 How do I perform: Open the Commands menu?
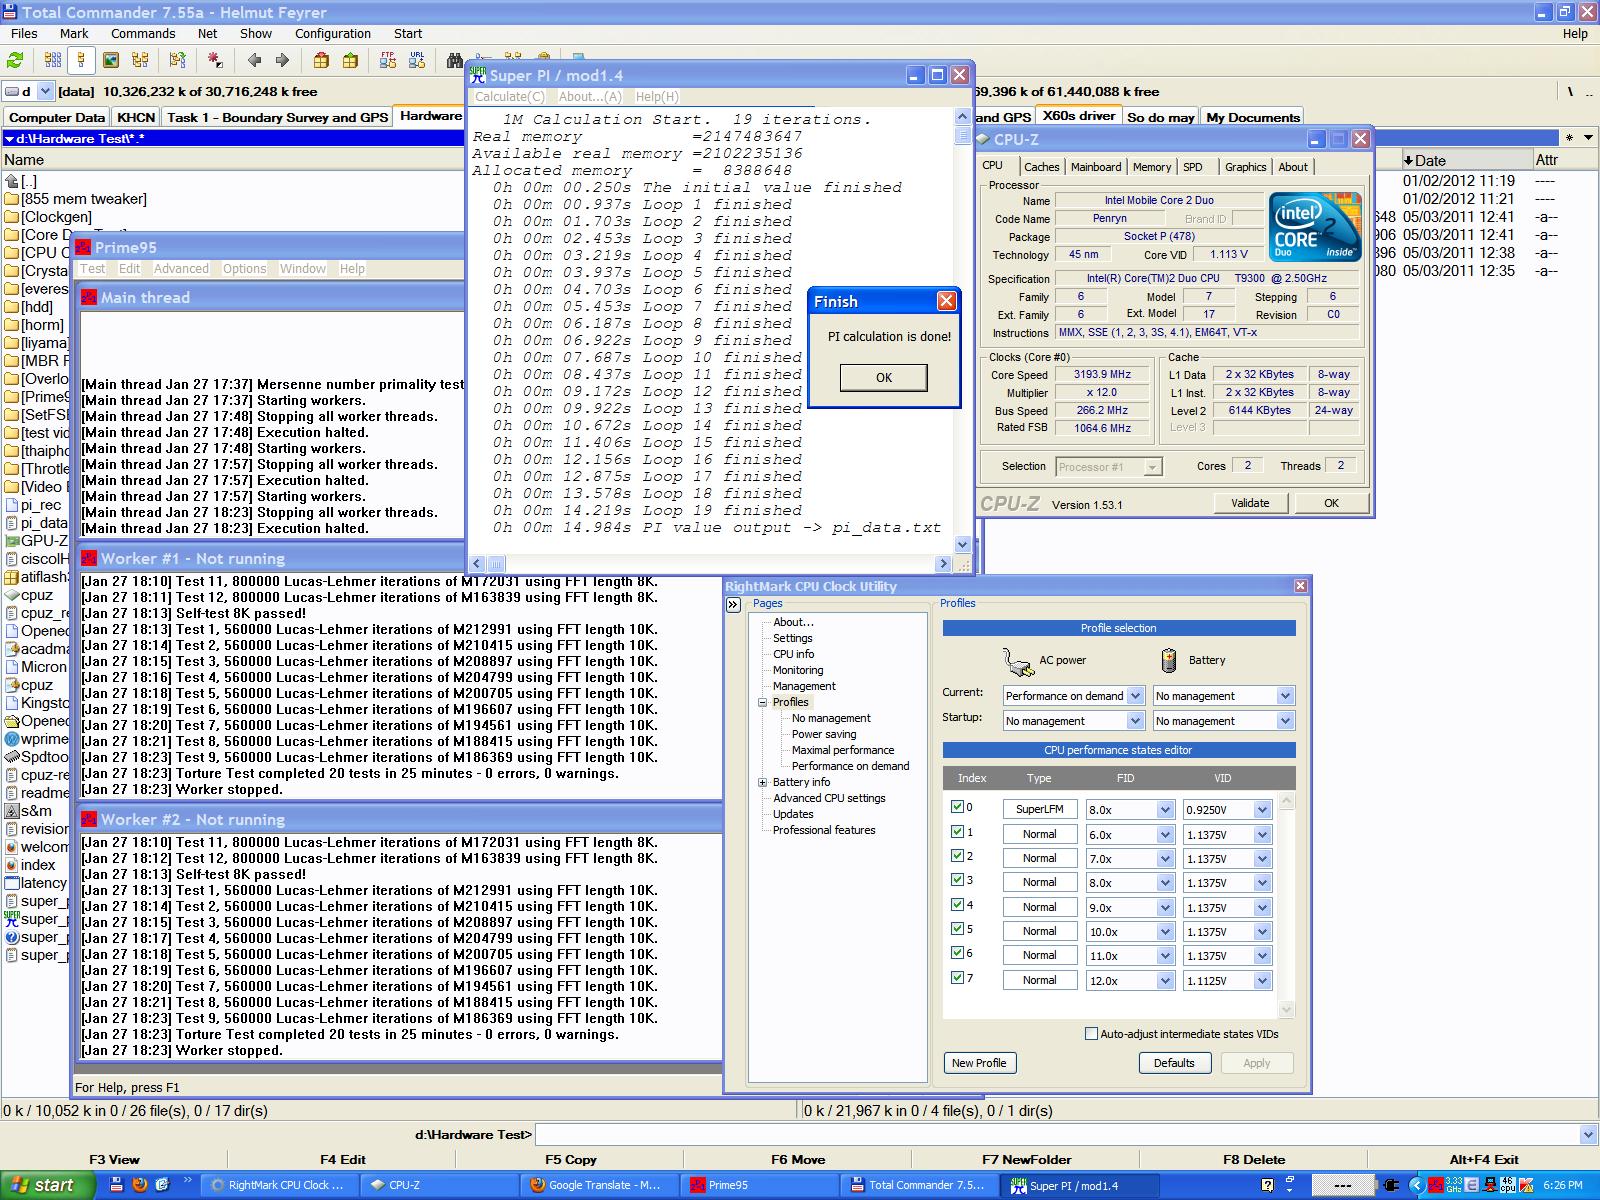coord(143,33)
